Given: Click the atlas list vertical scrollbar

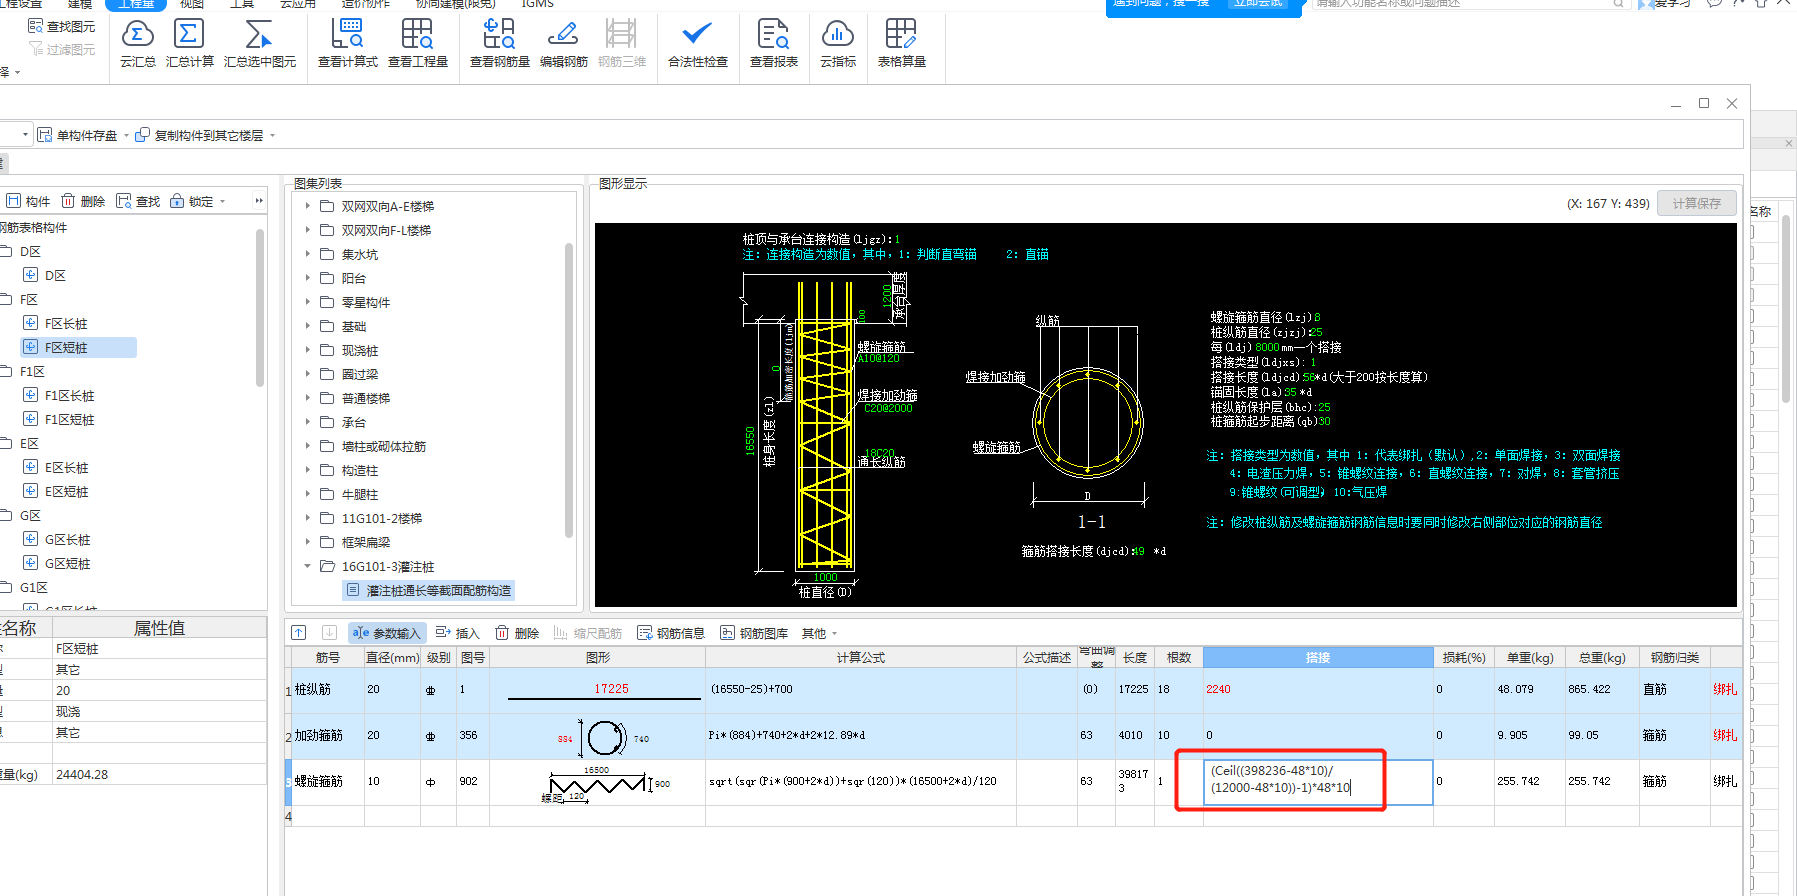Looking at the screenshot, I should tap(569, 390).
